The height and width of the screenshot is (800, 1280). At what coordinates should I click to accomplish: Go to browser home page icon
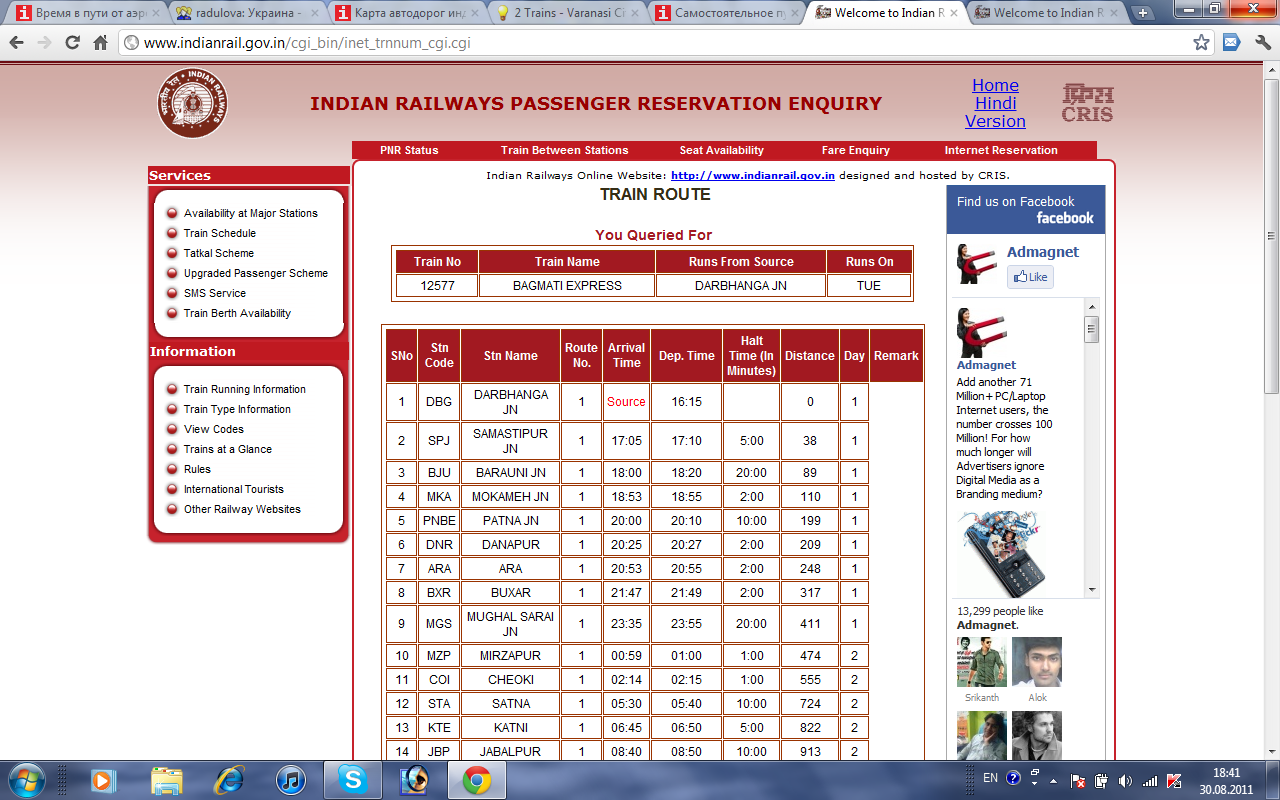[x=100, y=43]
